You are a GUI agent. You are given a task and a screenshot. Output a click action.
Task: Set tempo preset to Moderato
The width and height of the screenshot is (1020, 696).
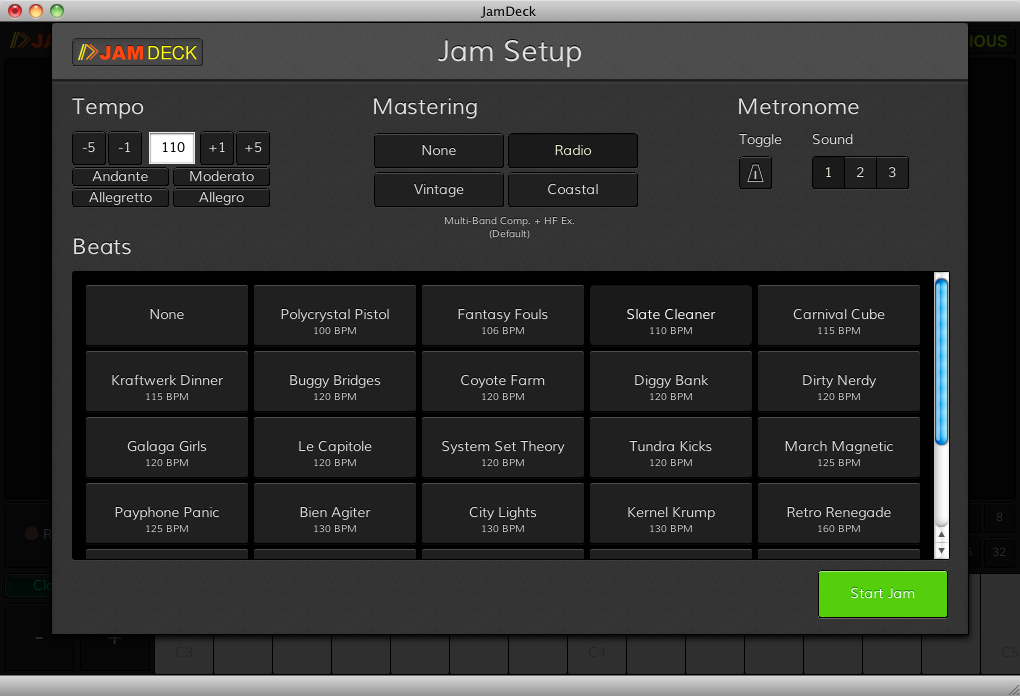[221, 176]
